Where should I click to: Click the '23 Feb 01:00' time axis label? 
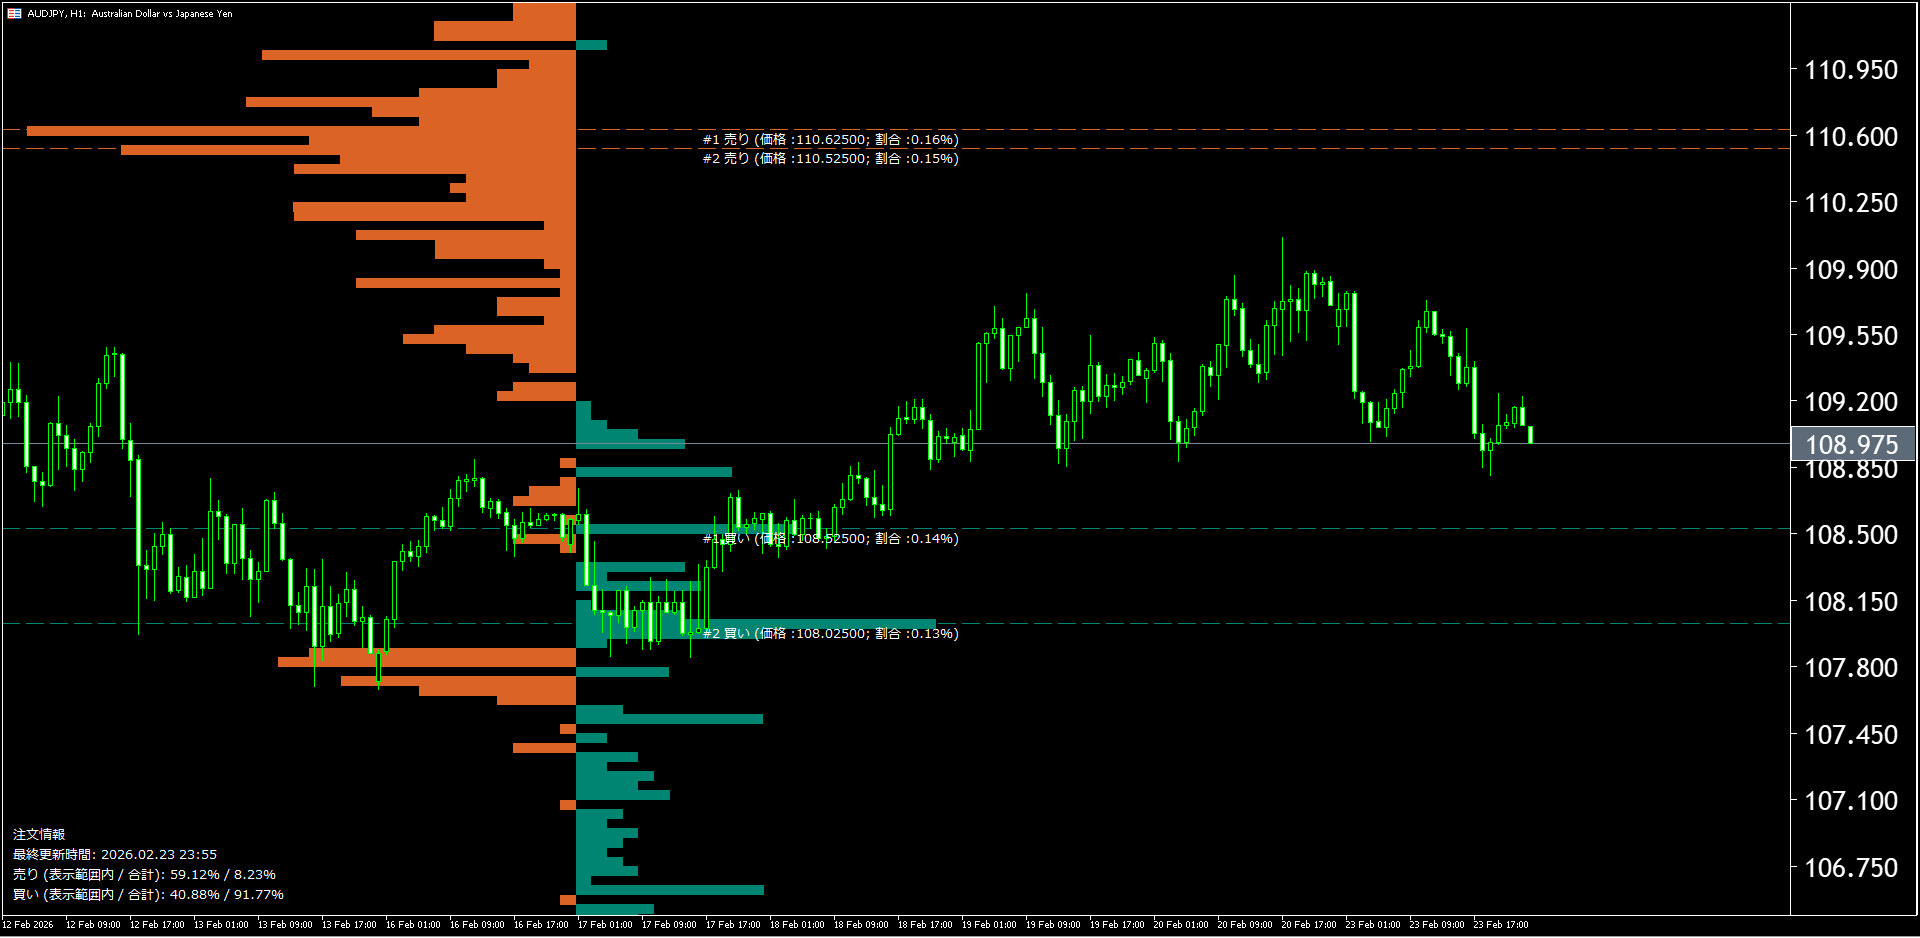(x=1373, y=925)
